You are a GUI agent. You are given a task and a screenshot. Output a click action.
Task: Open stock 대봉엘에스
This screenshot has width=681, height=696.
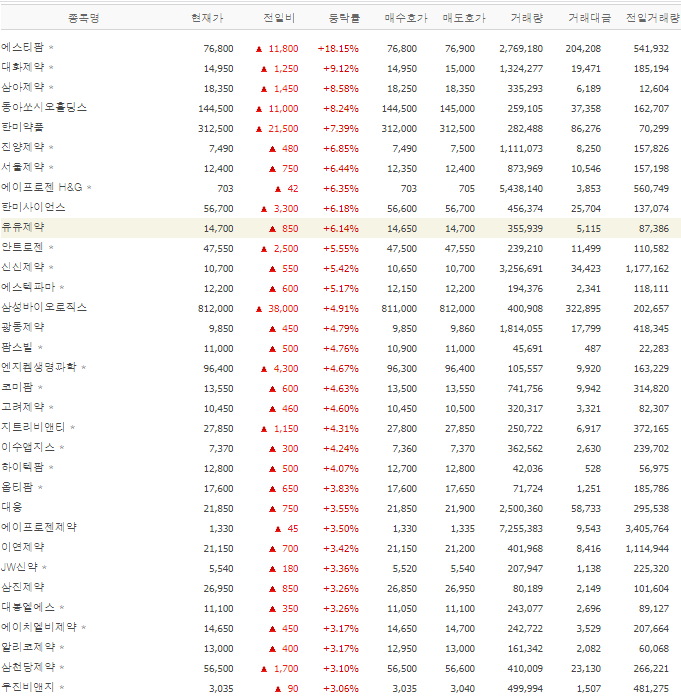tap(28, 607)
